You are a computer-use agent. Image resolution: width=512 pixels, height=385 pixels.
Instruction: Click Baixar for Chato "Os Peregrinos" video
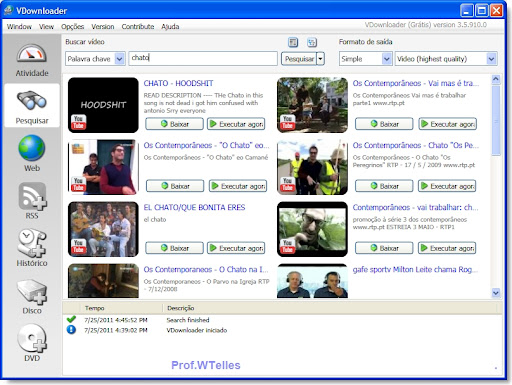point(384,186)
